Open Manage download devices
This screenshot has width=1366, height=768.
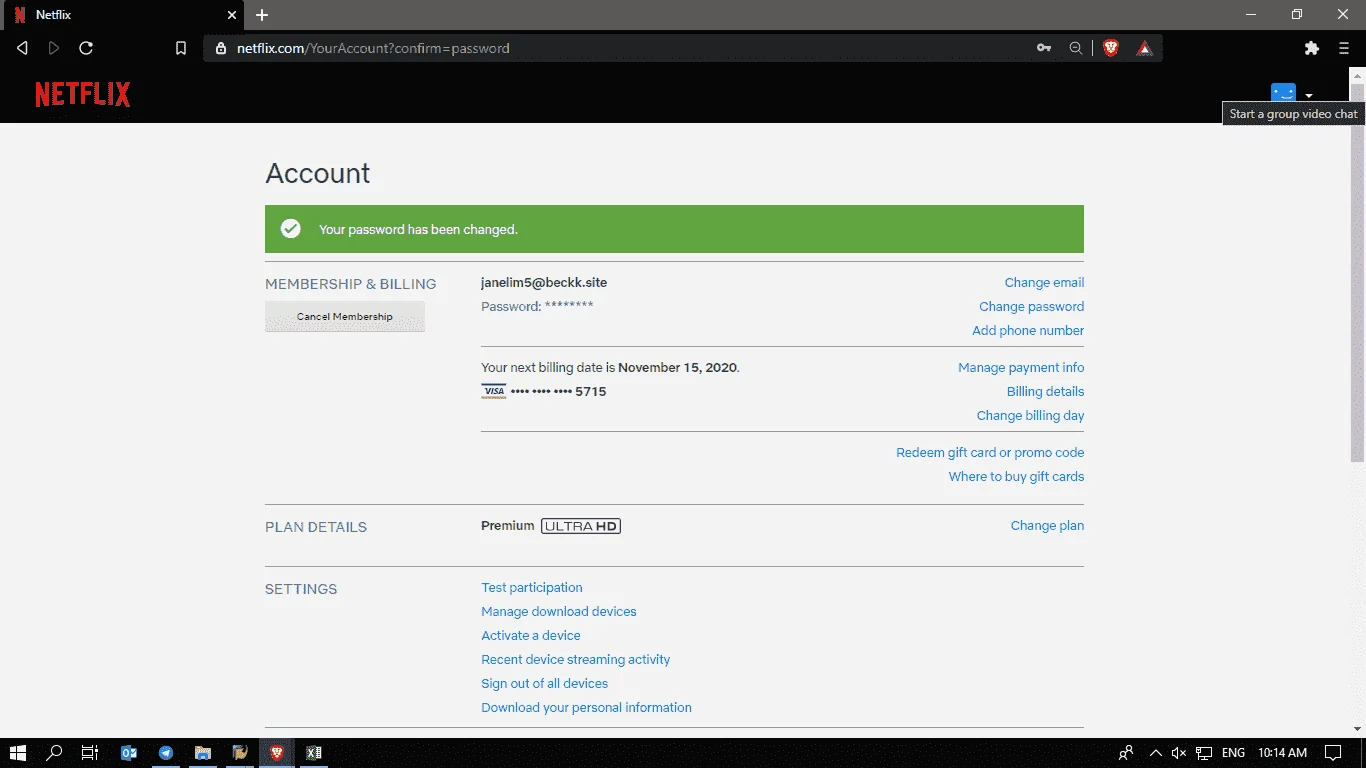coord(559,612)
